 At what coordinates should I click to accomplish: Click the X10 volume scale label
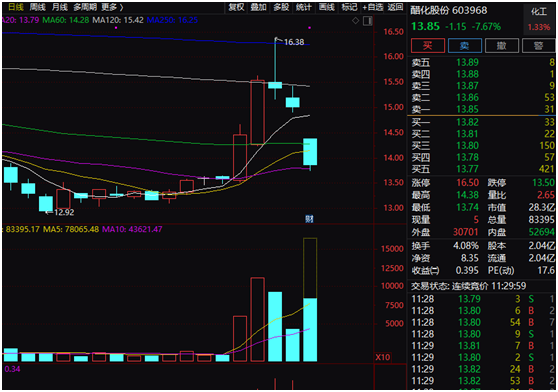(x=383, y=357)
